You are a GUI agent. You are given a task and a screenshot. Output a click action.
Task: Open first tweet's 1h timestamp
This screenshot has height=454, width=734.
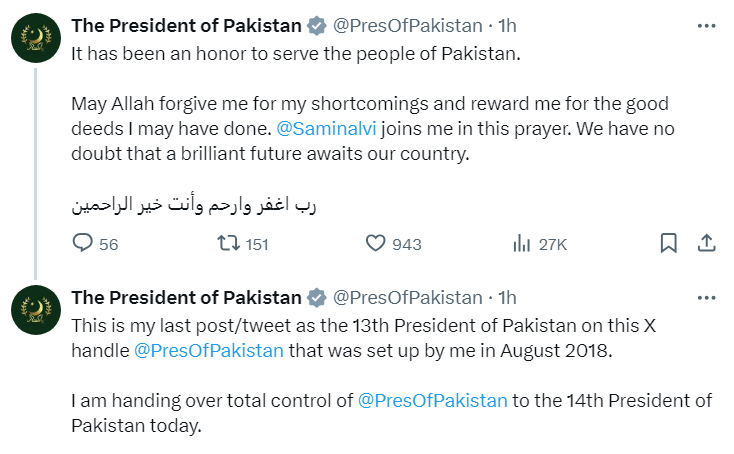[507, 23]
